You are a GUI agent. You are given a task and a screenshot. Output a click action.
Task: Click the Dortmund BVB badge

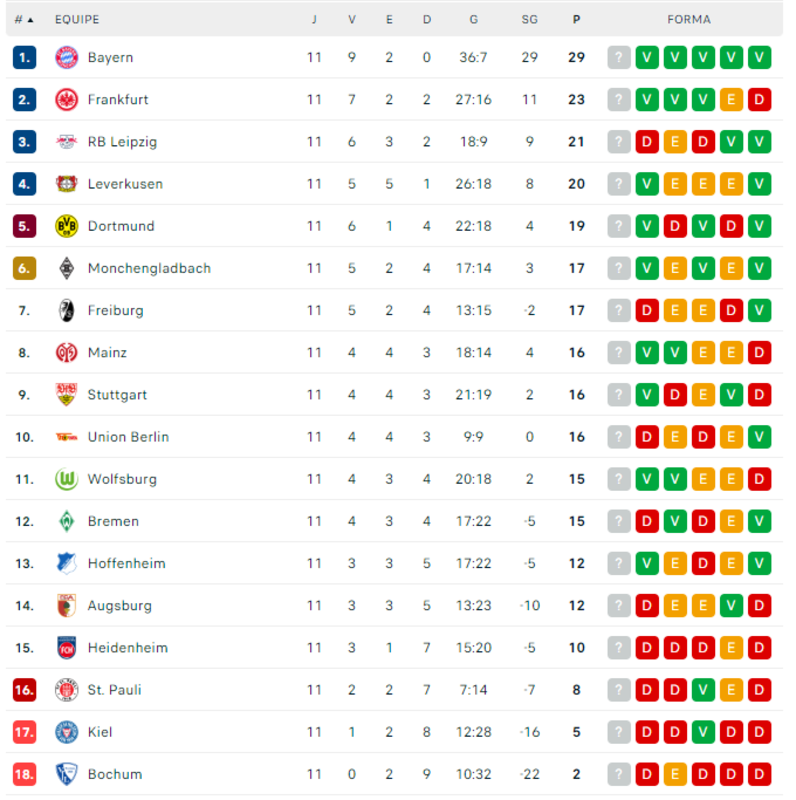coord(66,226)
